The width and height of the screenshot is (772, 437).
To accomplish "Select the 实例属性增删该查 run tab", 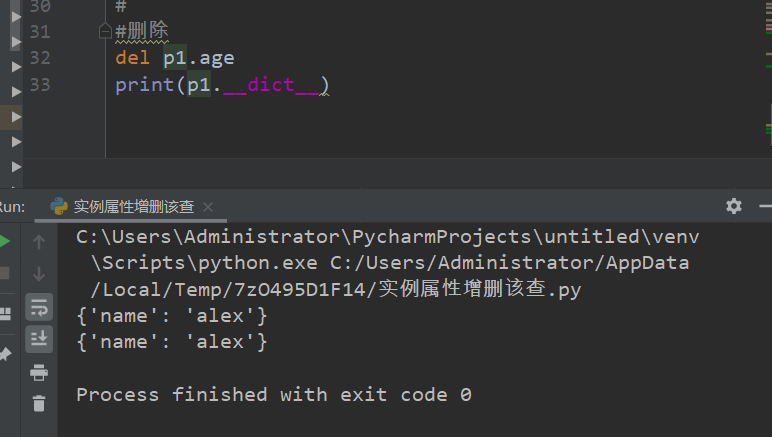I will point(134,207).
